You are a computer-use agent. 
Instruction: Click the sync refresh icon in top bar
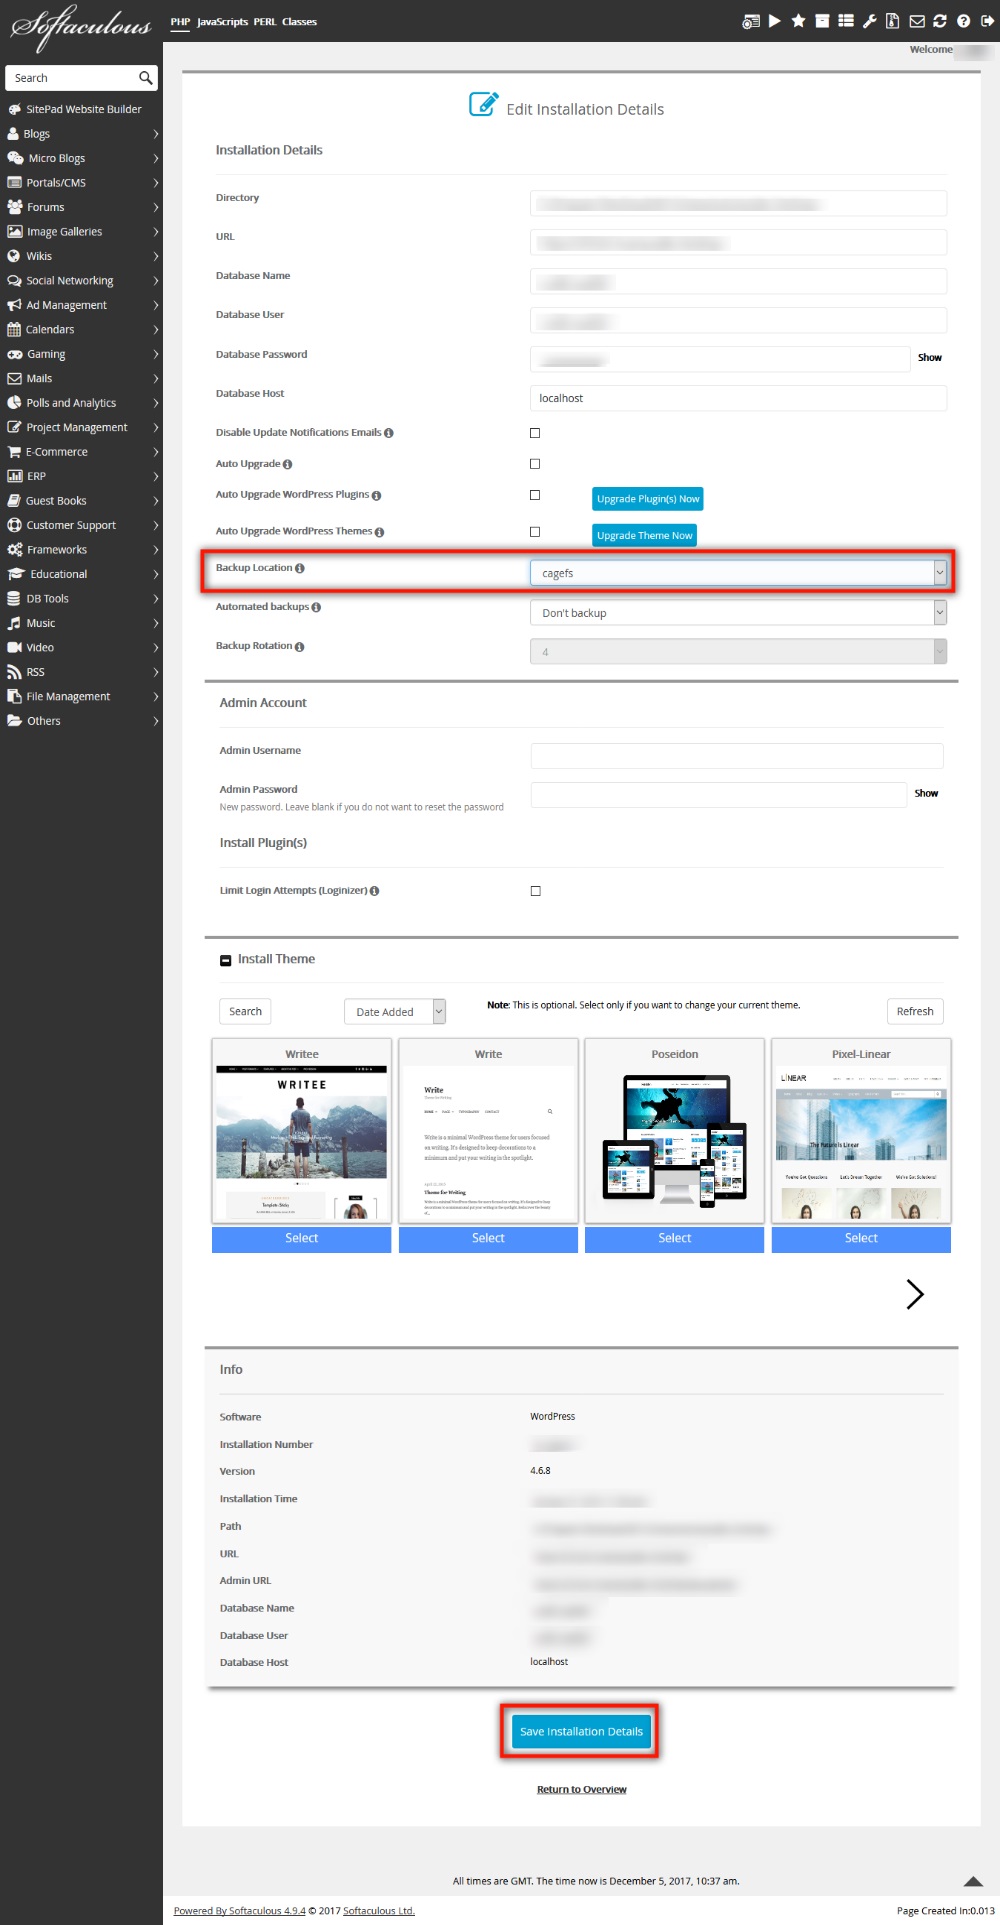[x=940, y=21]
